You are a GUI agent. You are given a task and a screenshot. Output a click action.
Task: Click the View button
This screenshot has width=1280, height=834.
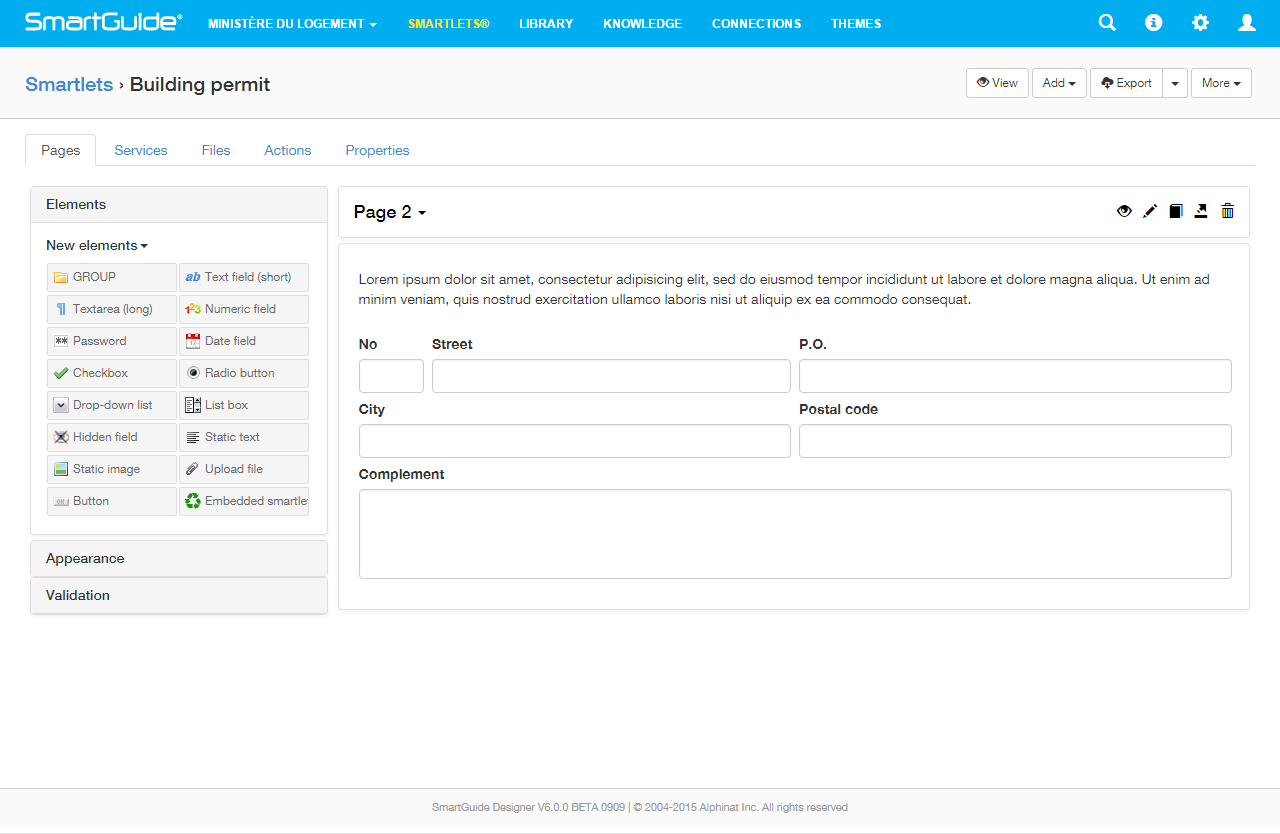pyautogui.click(x=996, y=83)
